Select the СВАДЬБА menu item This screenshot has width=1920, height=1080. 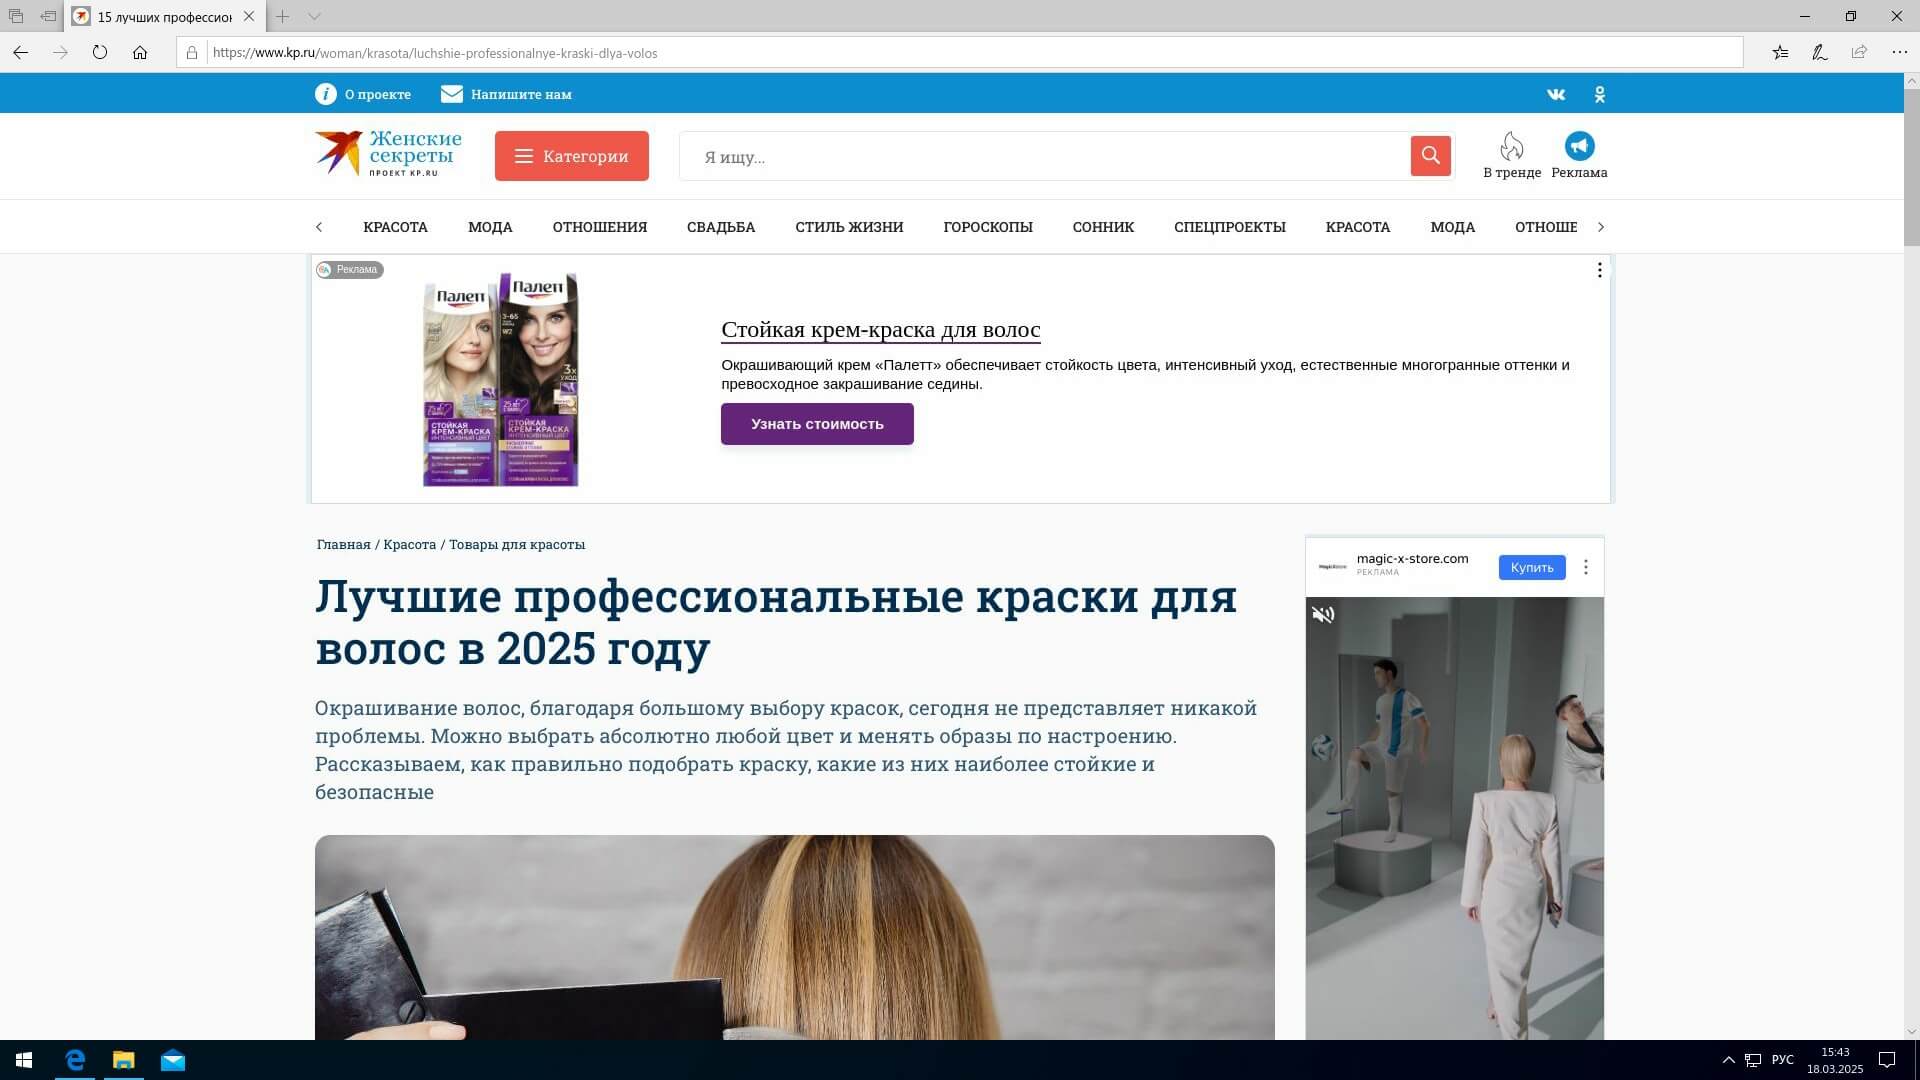coord(720,227)
